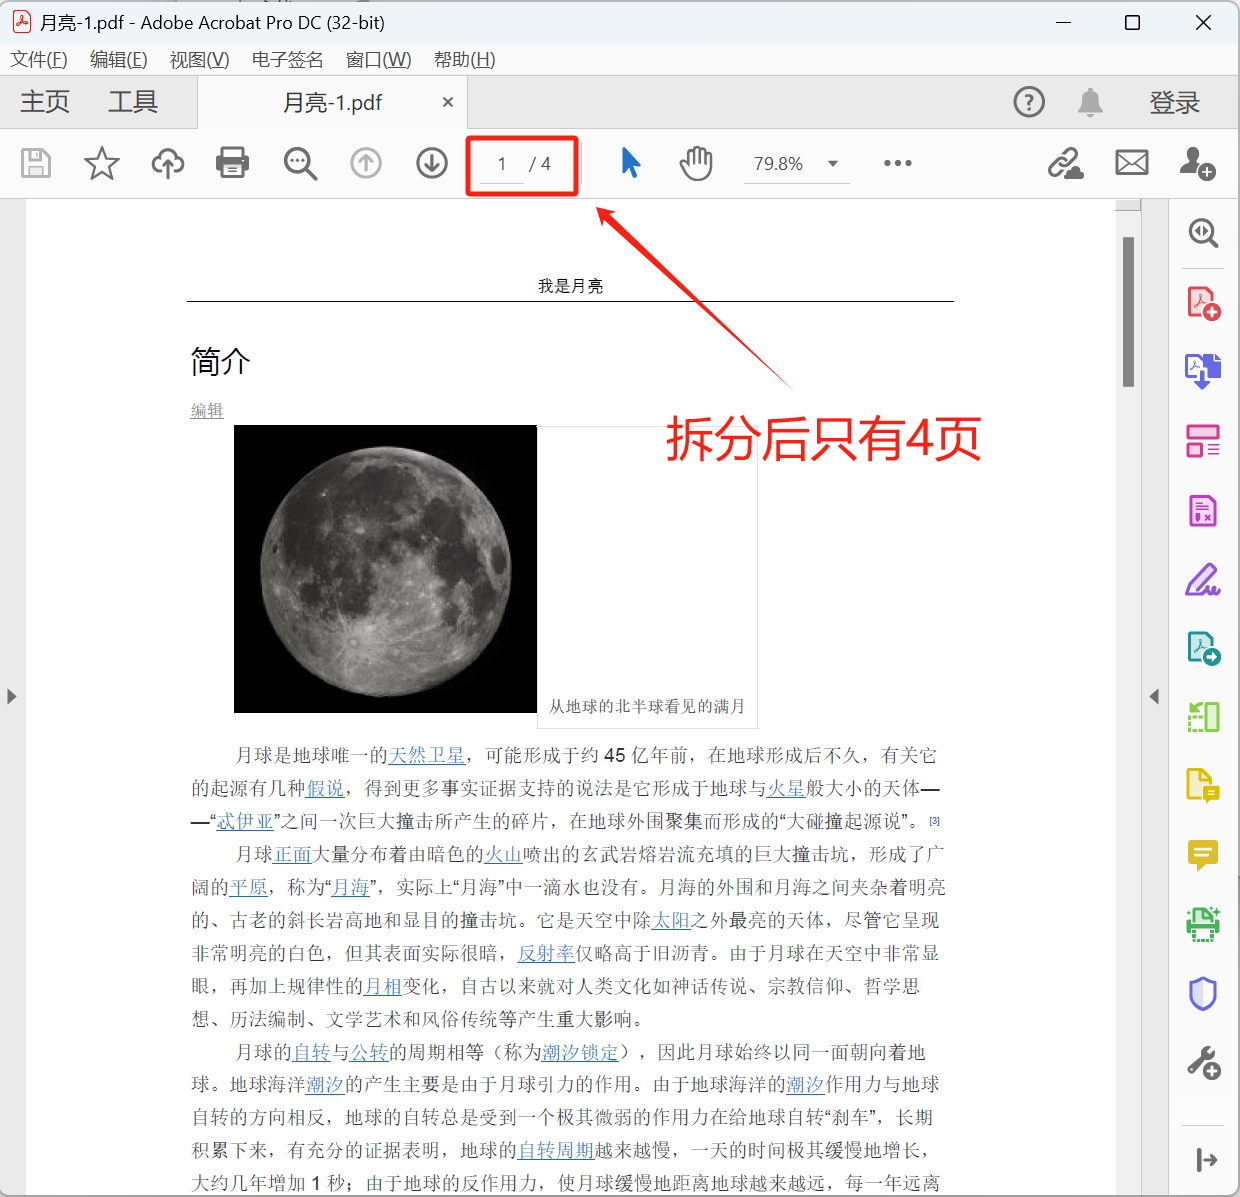Open the Create PDF tool
Image resolution: width=1240 pixels, height=1197 pixels.
pos(1203,301)
